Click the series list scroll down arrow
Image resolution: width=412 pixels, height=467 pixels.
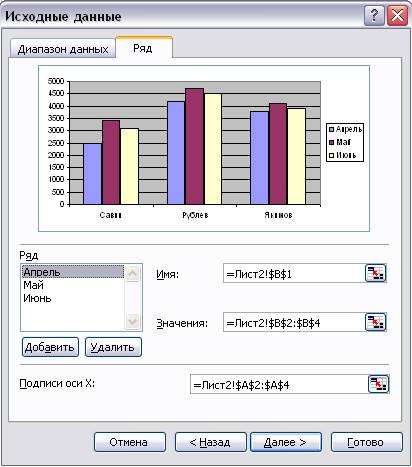point(133,321)
